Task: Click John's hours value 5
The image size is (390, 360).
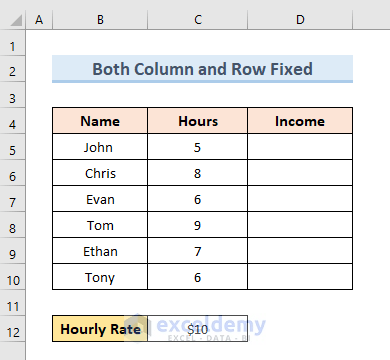Action: point(198,147)
